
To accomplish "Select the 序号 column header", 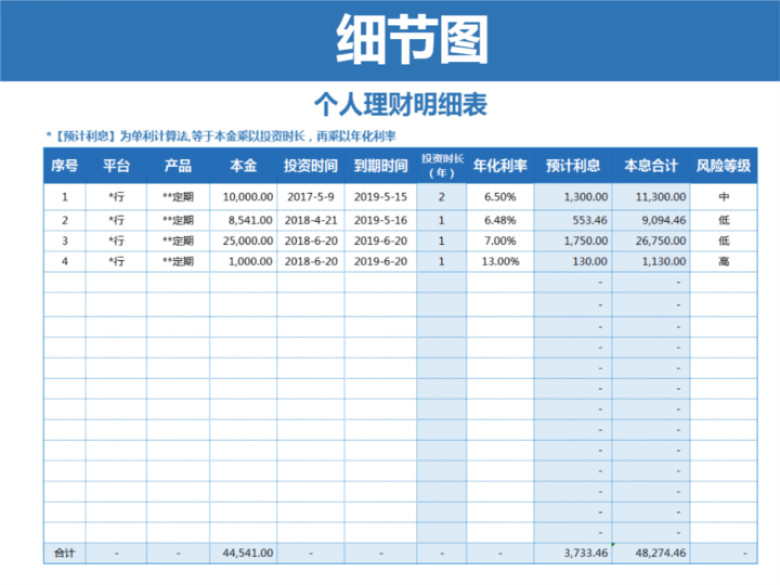I will [65, 166].
